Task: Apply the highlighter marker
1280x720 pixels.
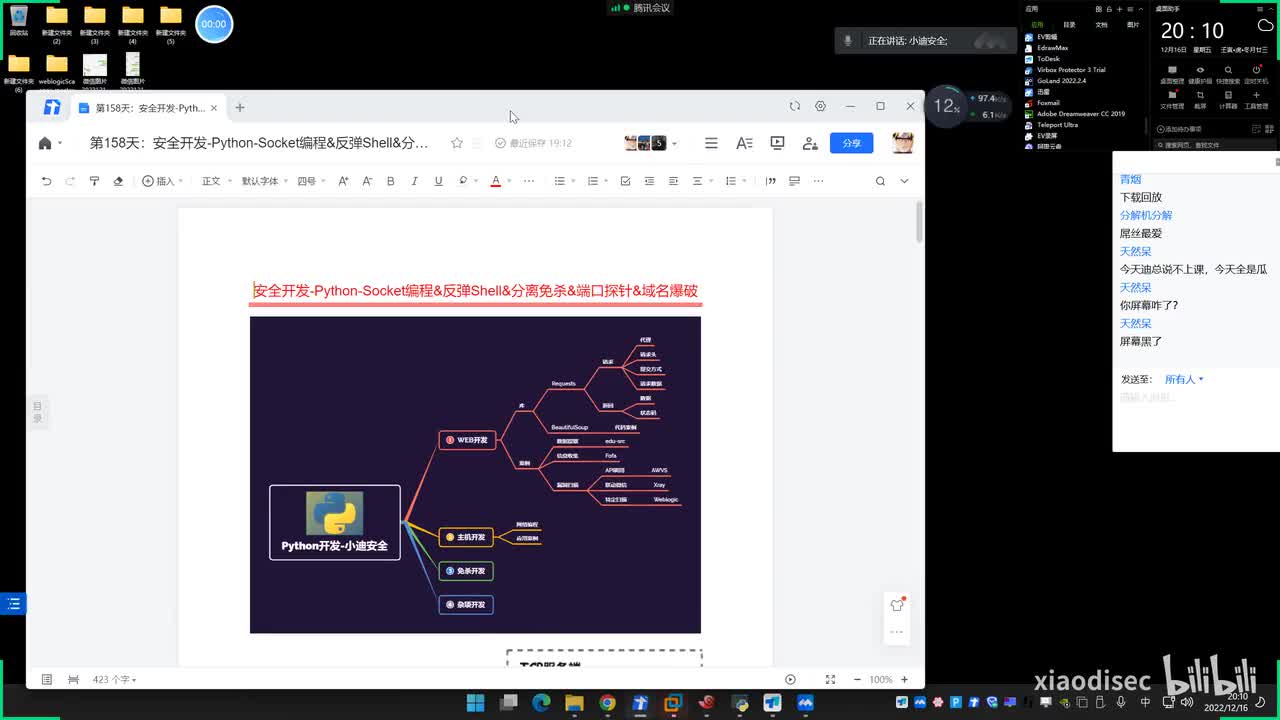Action: pos(463,181)
